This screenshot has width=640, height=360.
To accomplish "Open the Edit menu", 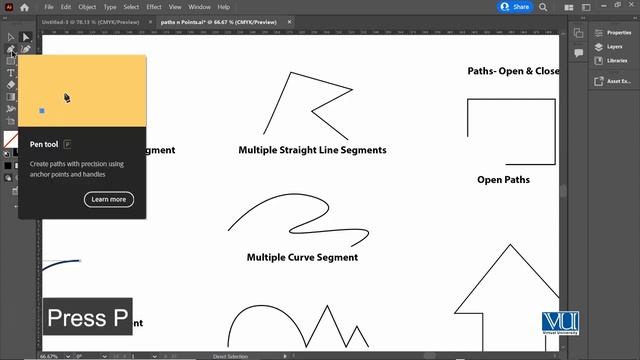I will (x=66, y=7).
